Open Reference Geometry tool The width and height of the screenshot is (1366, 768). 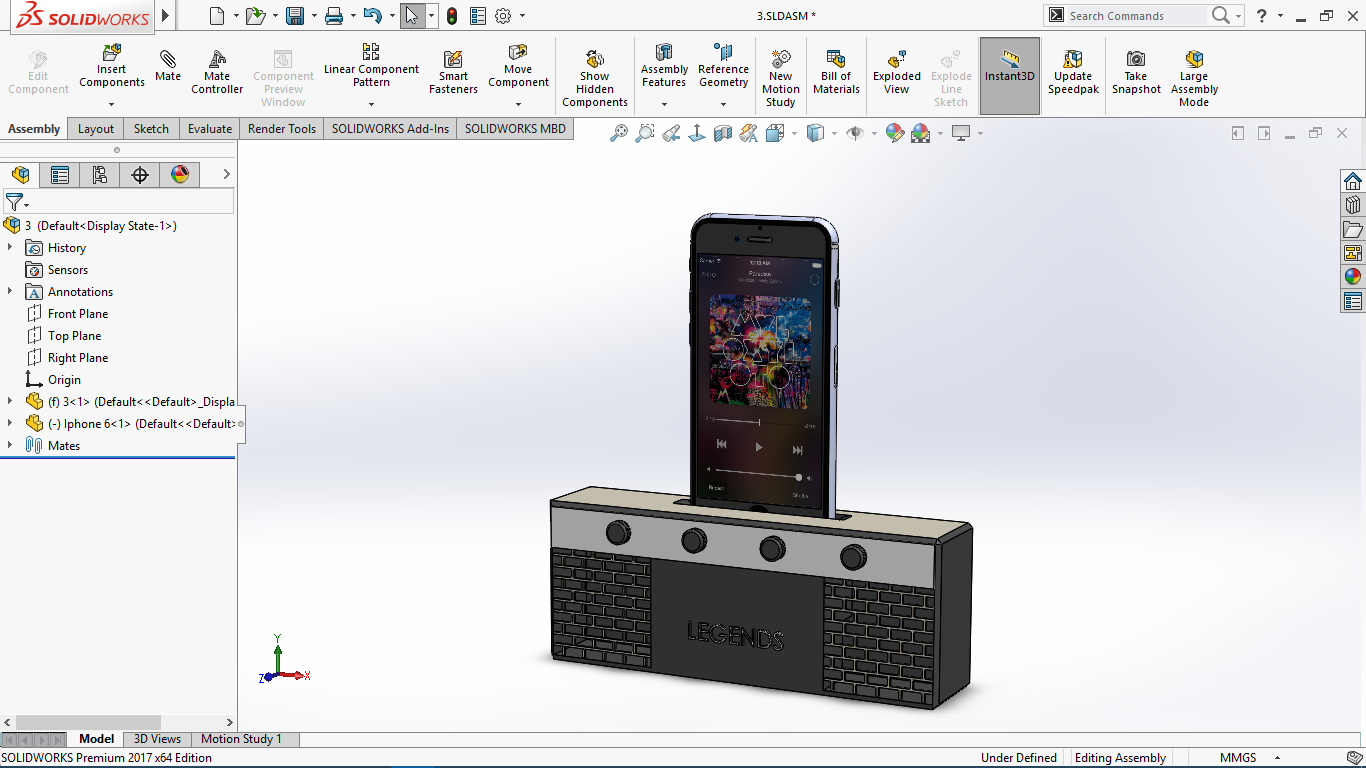723,66
